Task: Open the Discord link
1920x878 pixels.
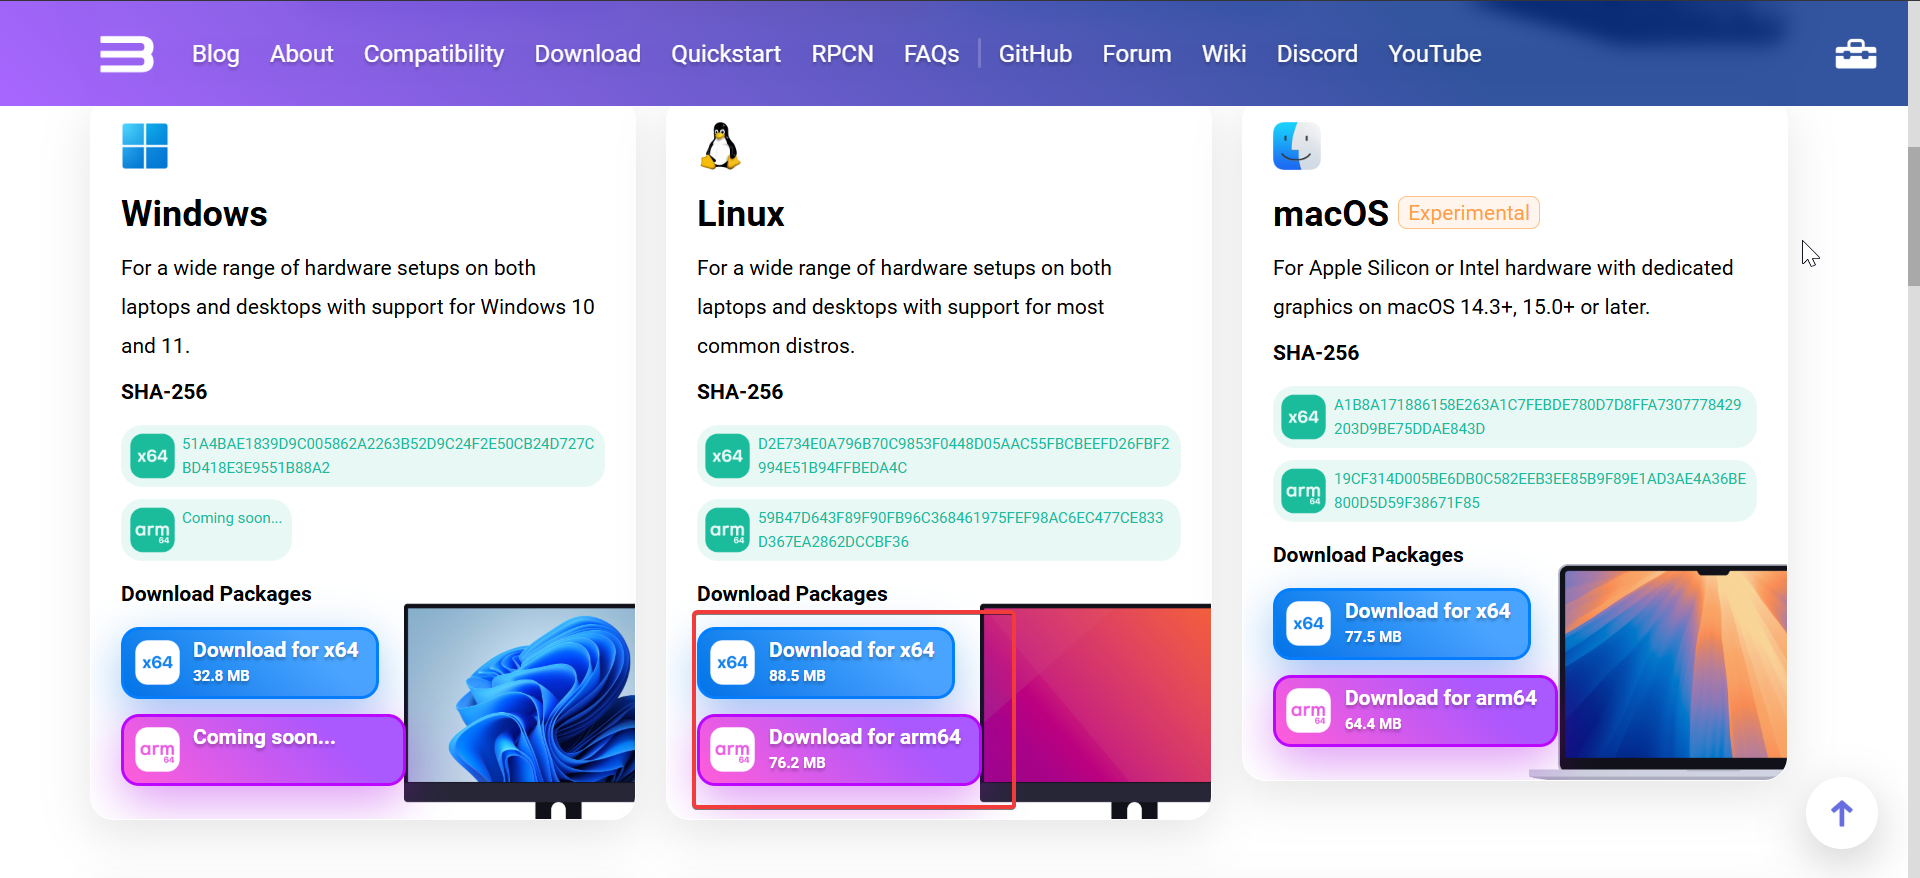Action: pos(1317,54)
